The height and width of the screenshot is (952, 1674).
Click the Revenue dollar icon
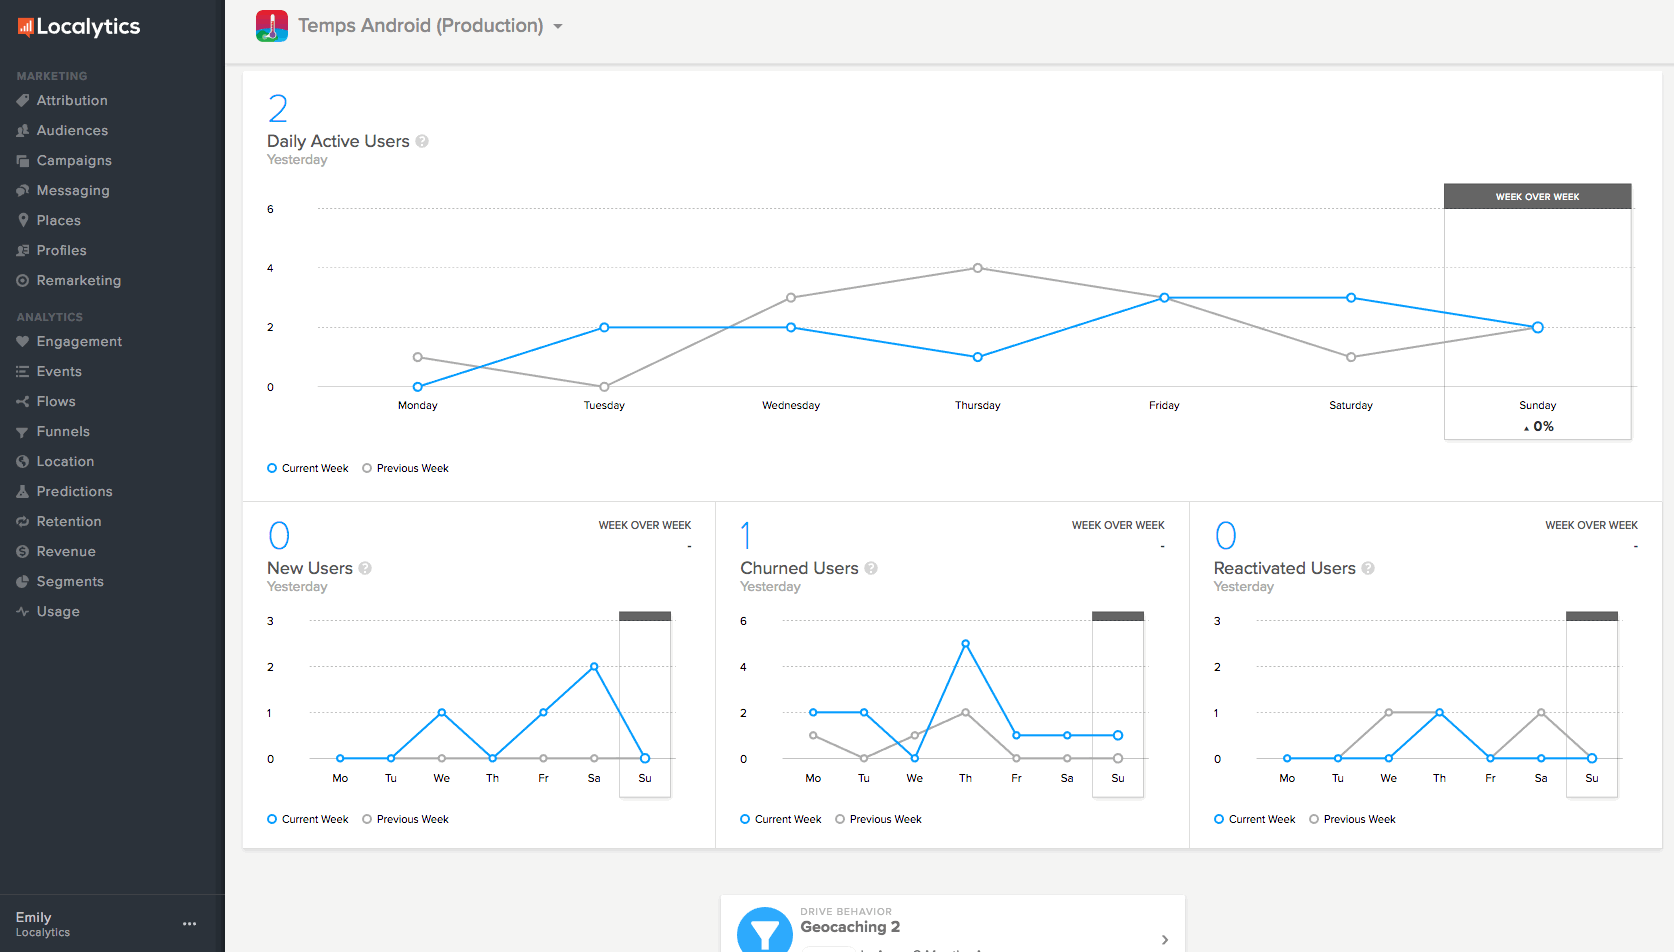coord(22,551)
